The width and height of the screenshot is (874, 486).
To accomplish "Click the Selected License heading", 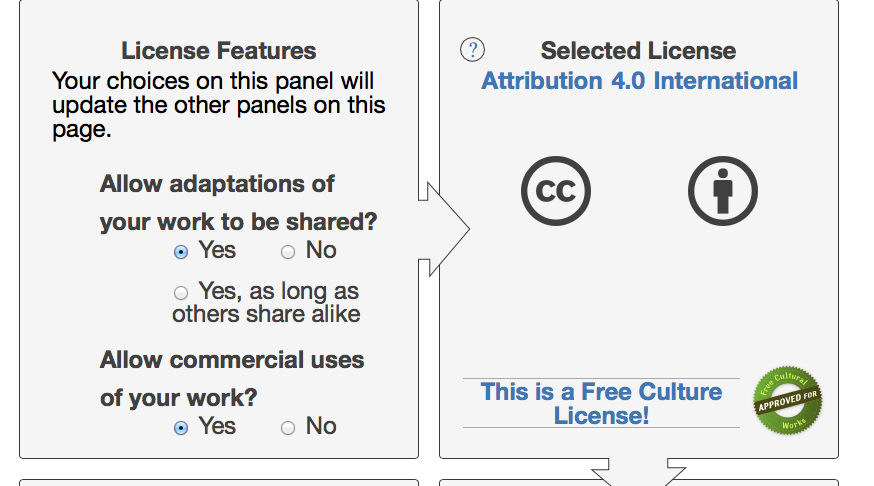I will pyautogui.click(x=638, y=51).
